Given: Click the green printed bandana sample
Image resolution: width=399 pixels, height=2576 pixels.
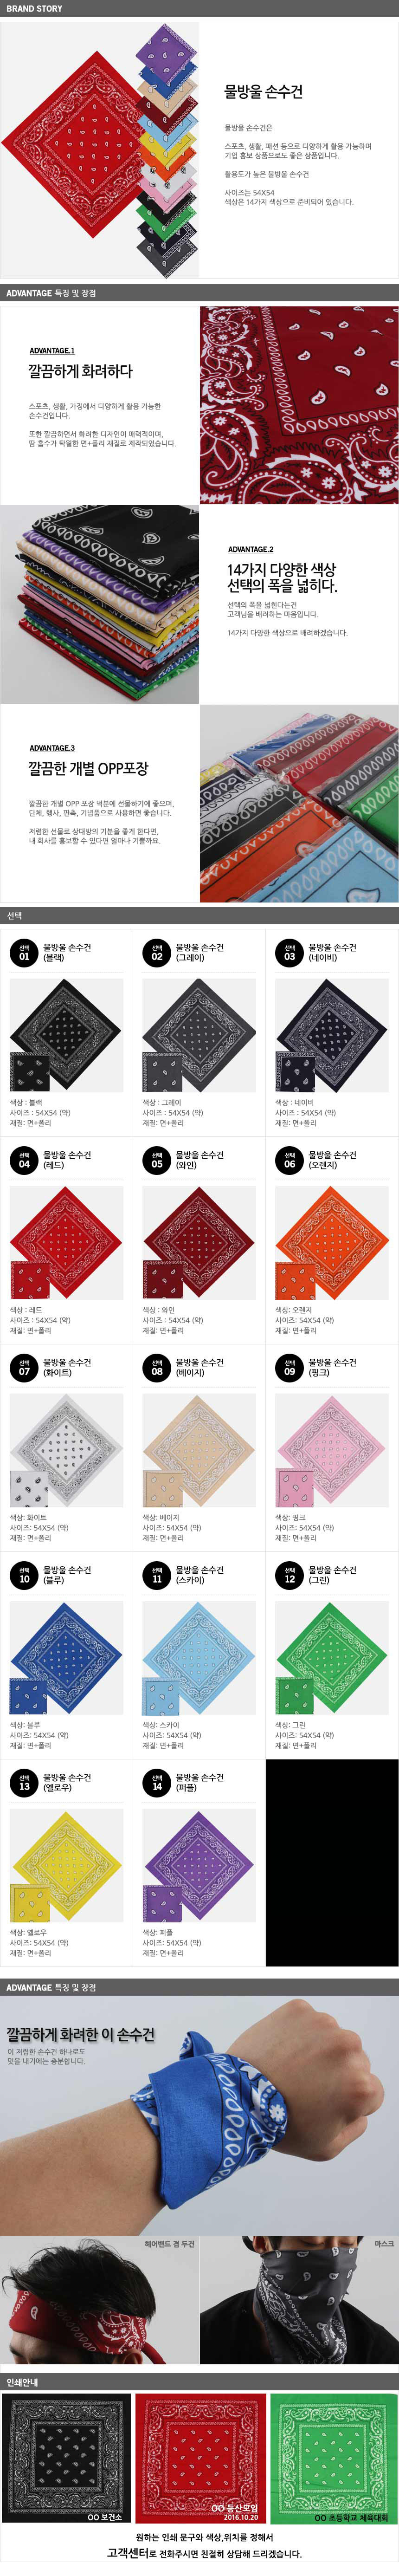Looking at the screenshot, I should pyautogui.click(x=333, y=2458).
